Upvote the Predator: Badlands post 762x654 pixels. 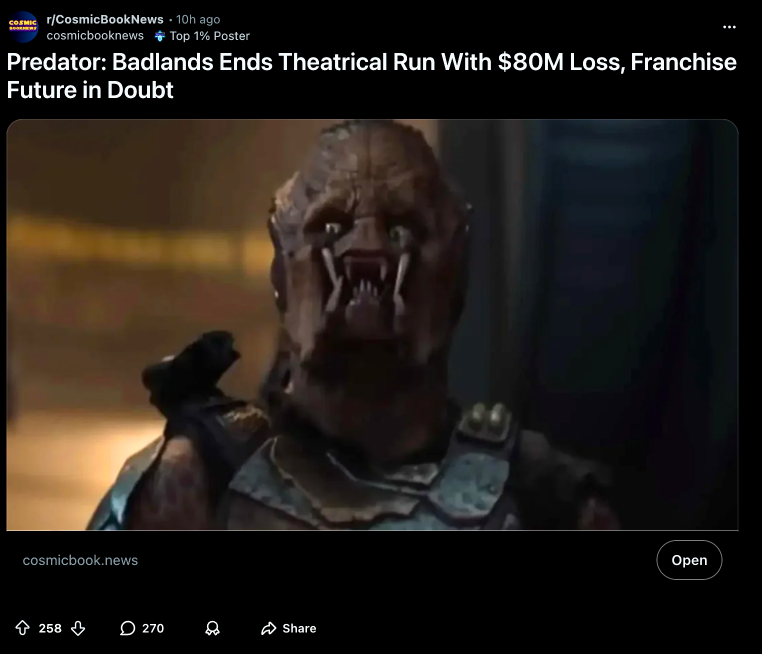[22, 628]
